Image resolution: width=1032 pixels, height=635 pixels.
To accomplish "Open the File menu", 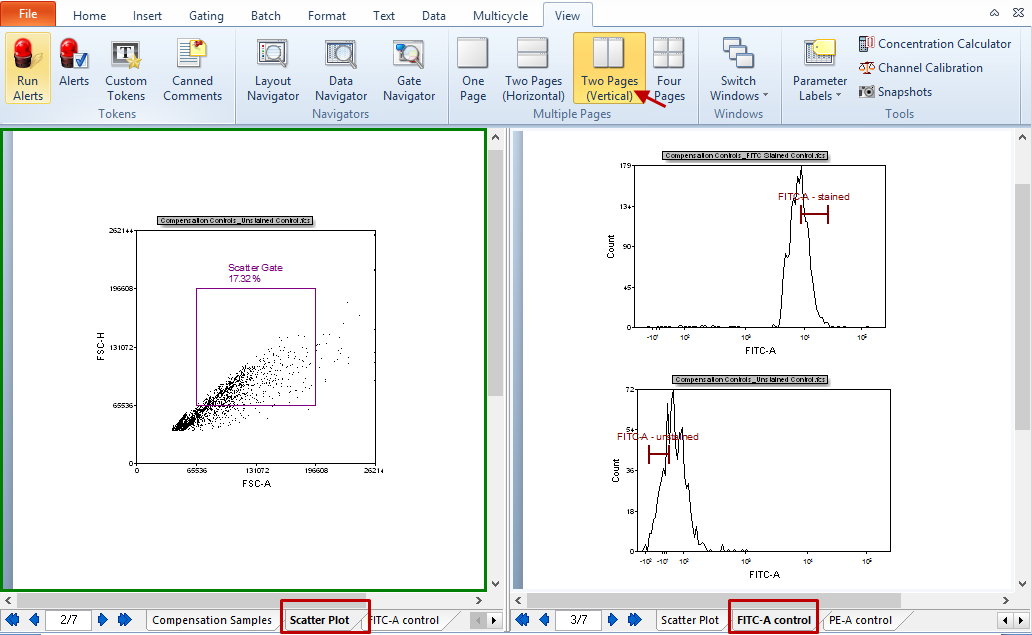I will [x=28, y=15].
